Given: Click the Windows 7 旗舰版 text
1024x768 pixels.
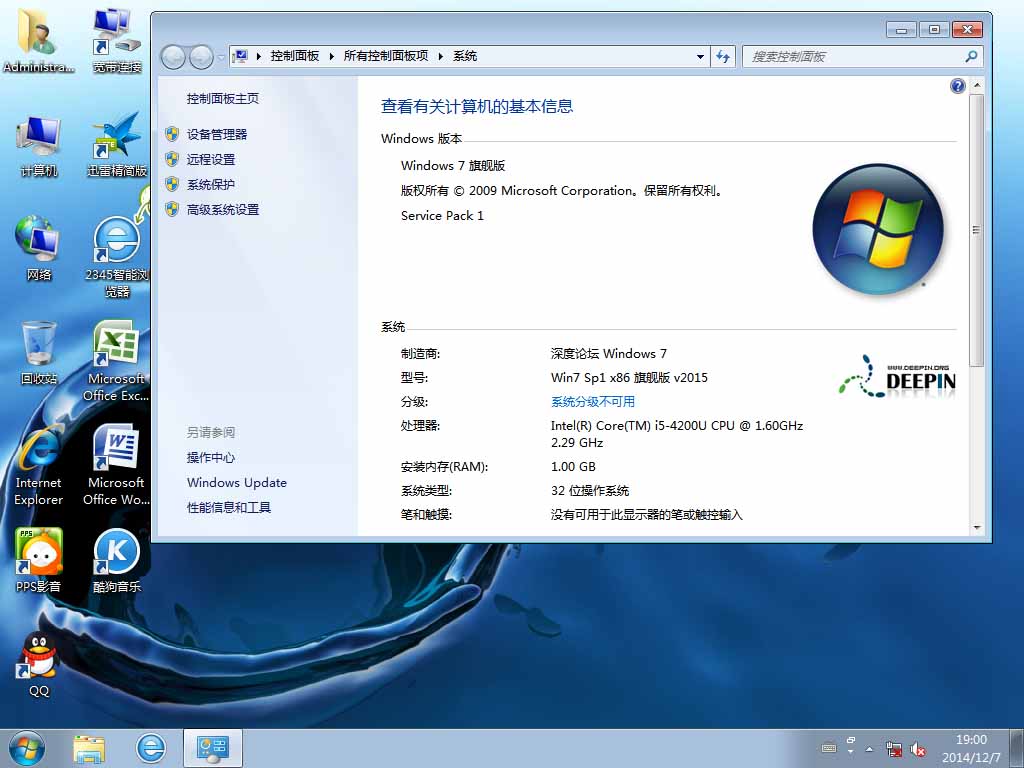Looking at the screenshot, I should 453,165.
